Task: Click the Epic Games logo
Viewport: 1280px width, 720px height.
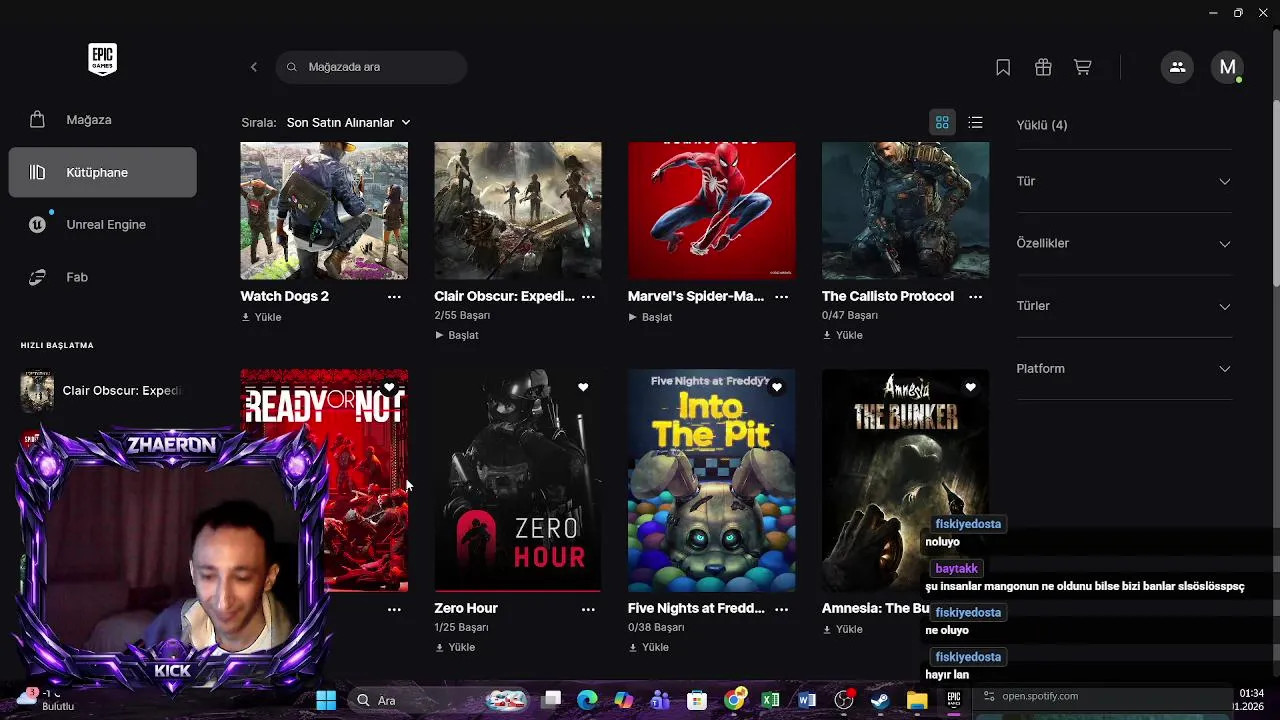Action: [x=102, y=60]
